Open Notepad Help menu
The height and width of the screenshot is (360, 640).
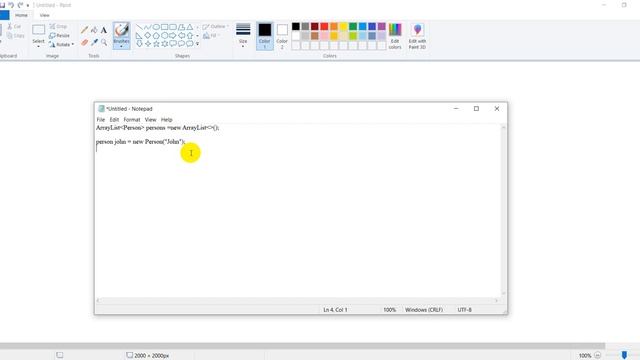(167, 120)
